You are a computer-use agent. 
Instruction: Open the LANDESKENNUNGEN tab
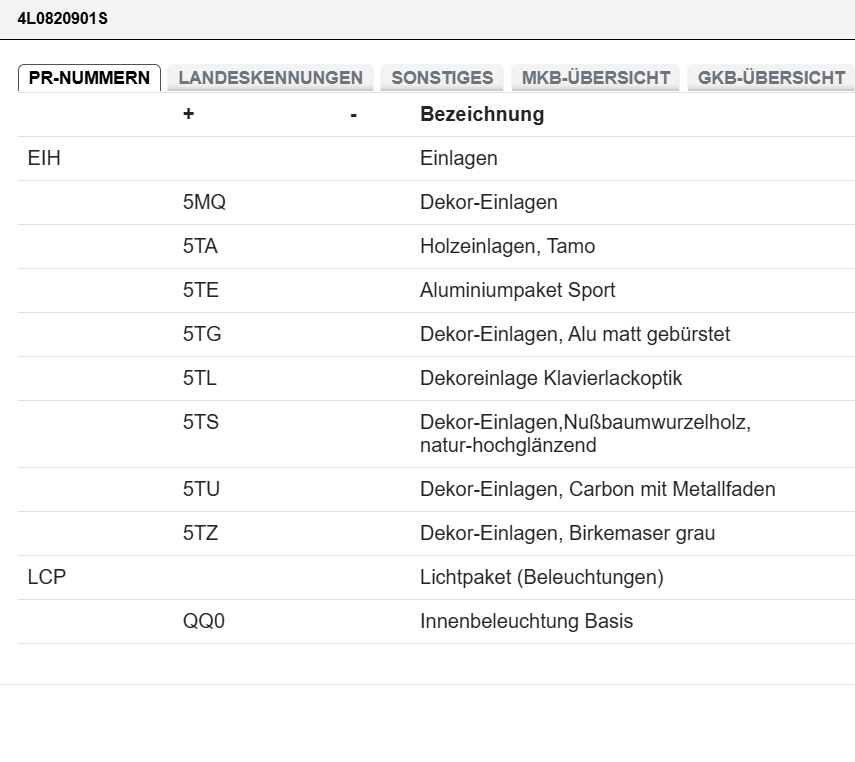point(270,78)
